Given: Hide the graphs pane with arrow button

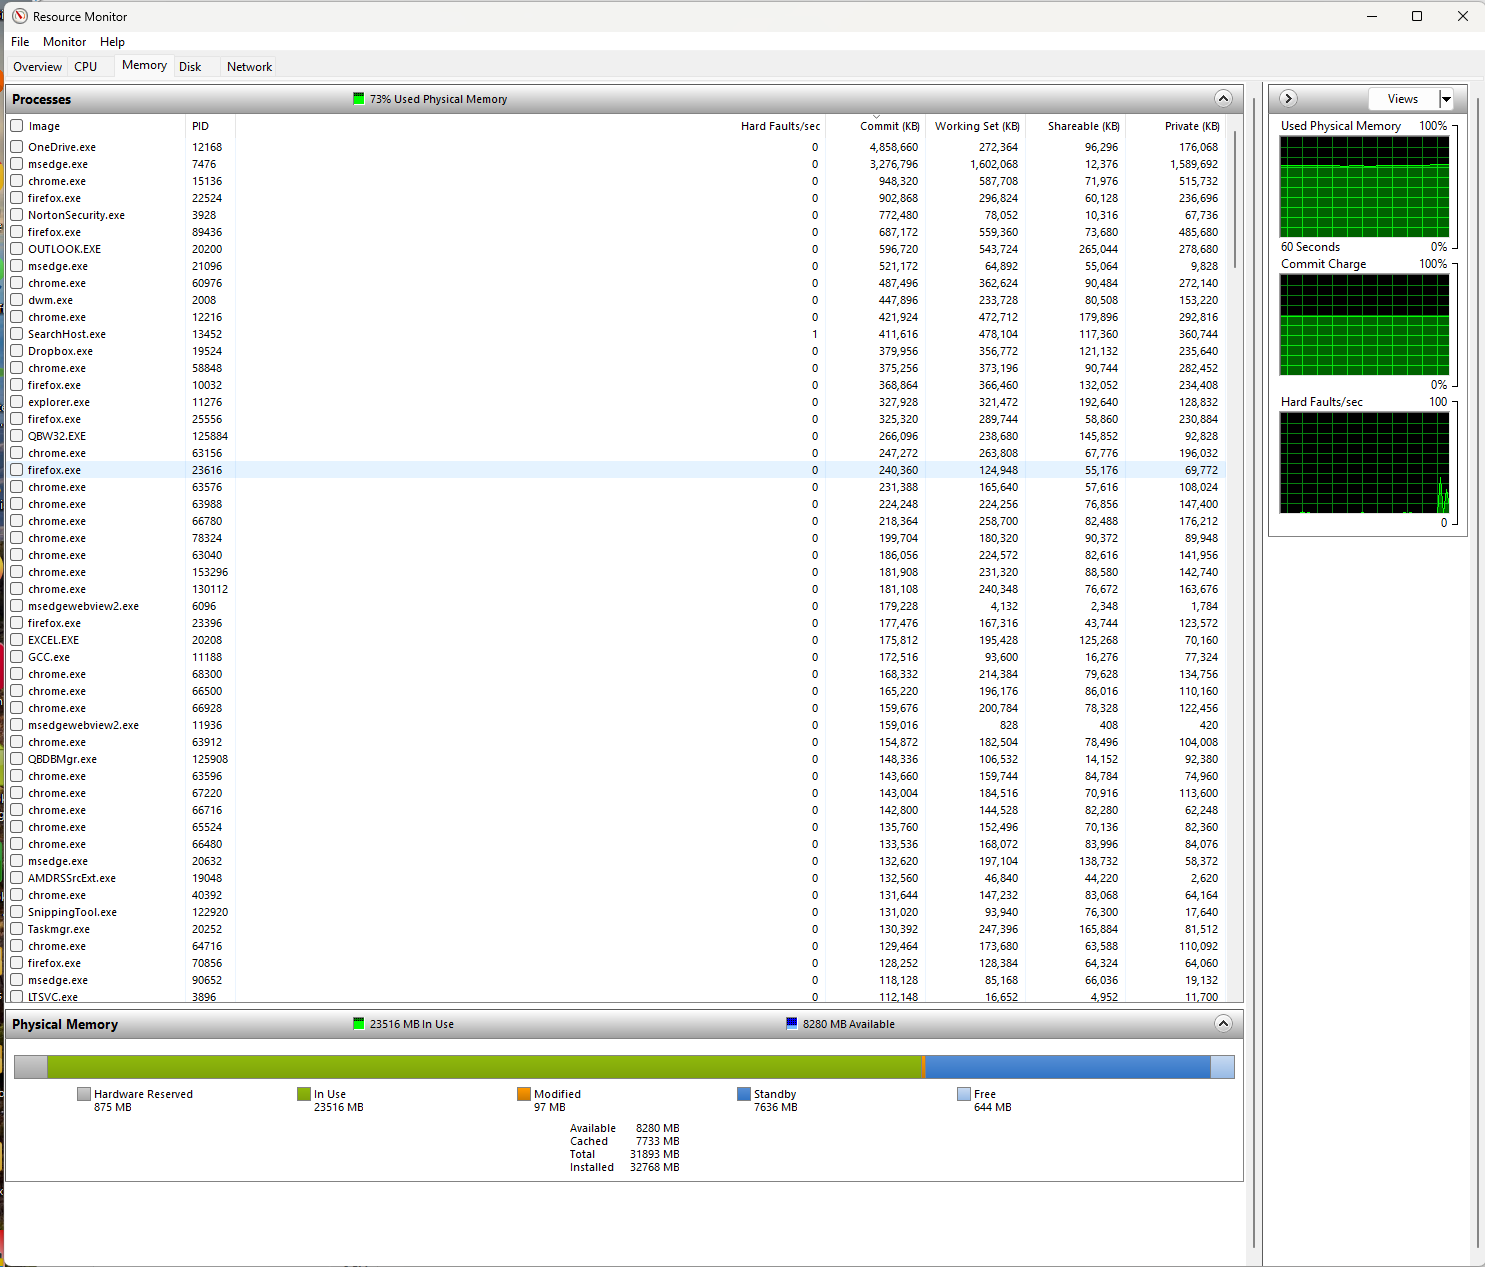Looking at the screenshot, I should (x=1288, y=98).
